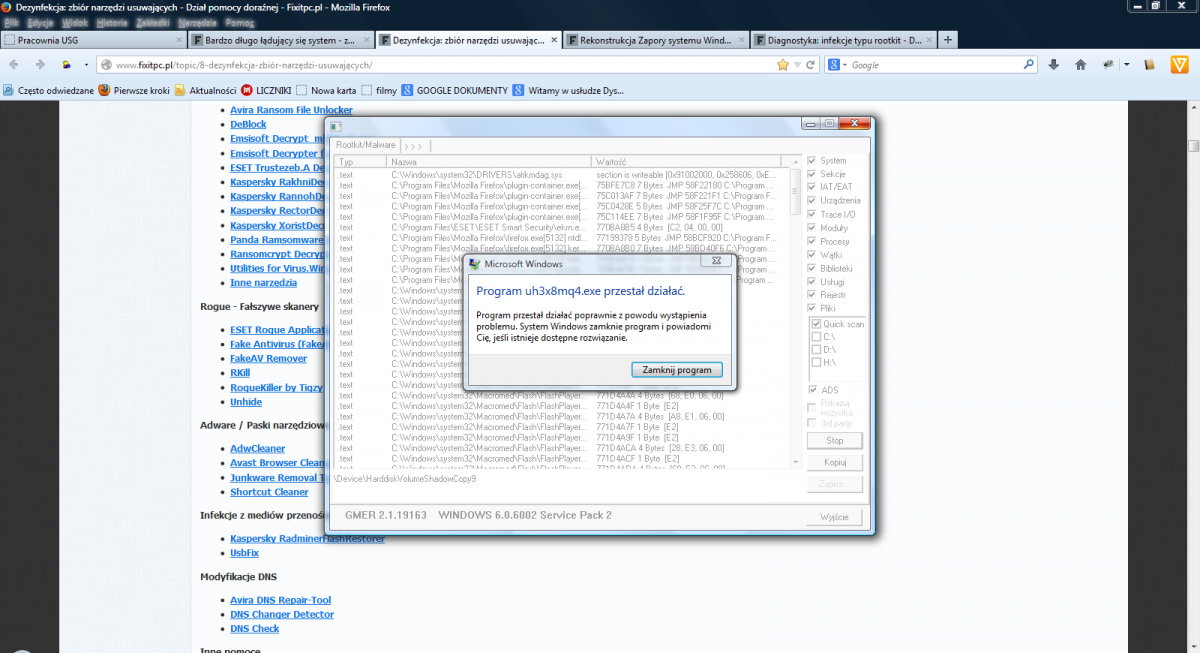Toggle the Rejestr checkbox
This screenshot has width=1200, height=653.
pyautogui.click(x=812, y=295)
